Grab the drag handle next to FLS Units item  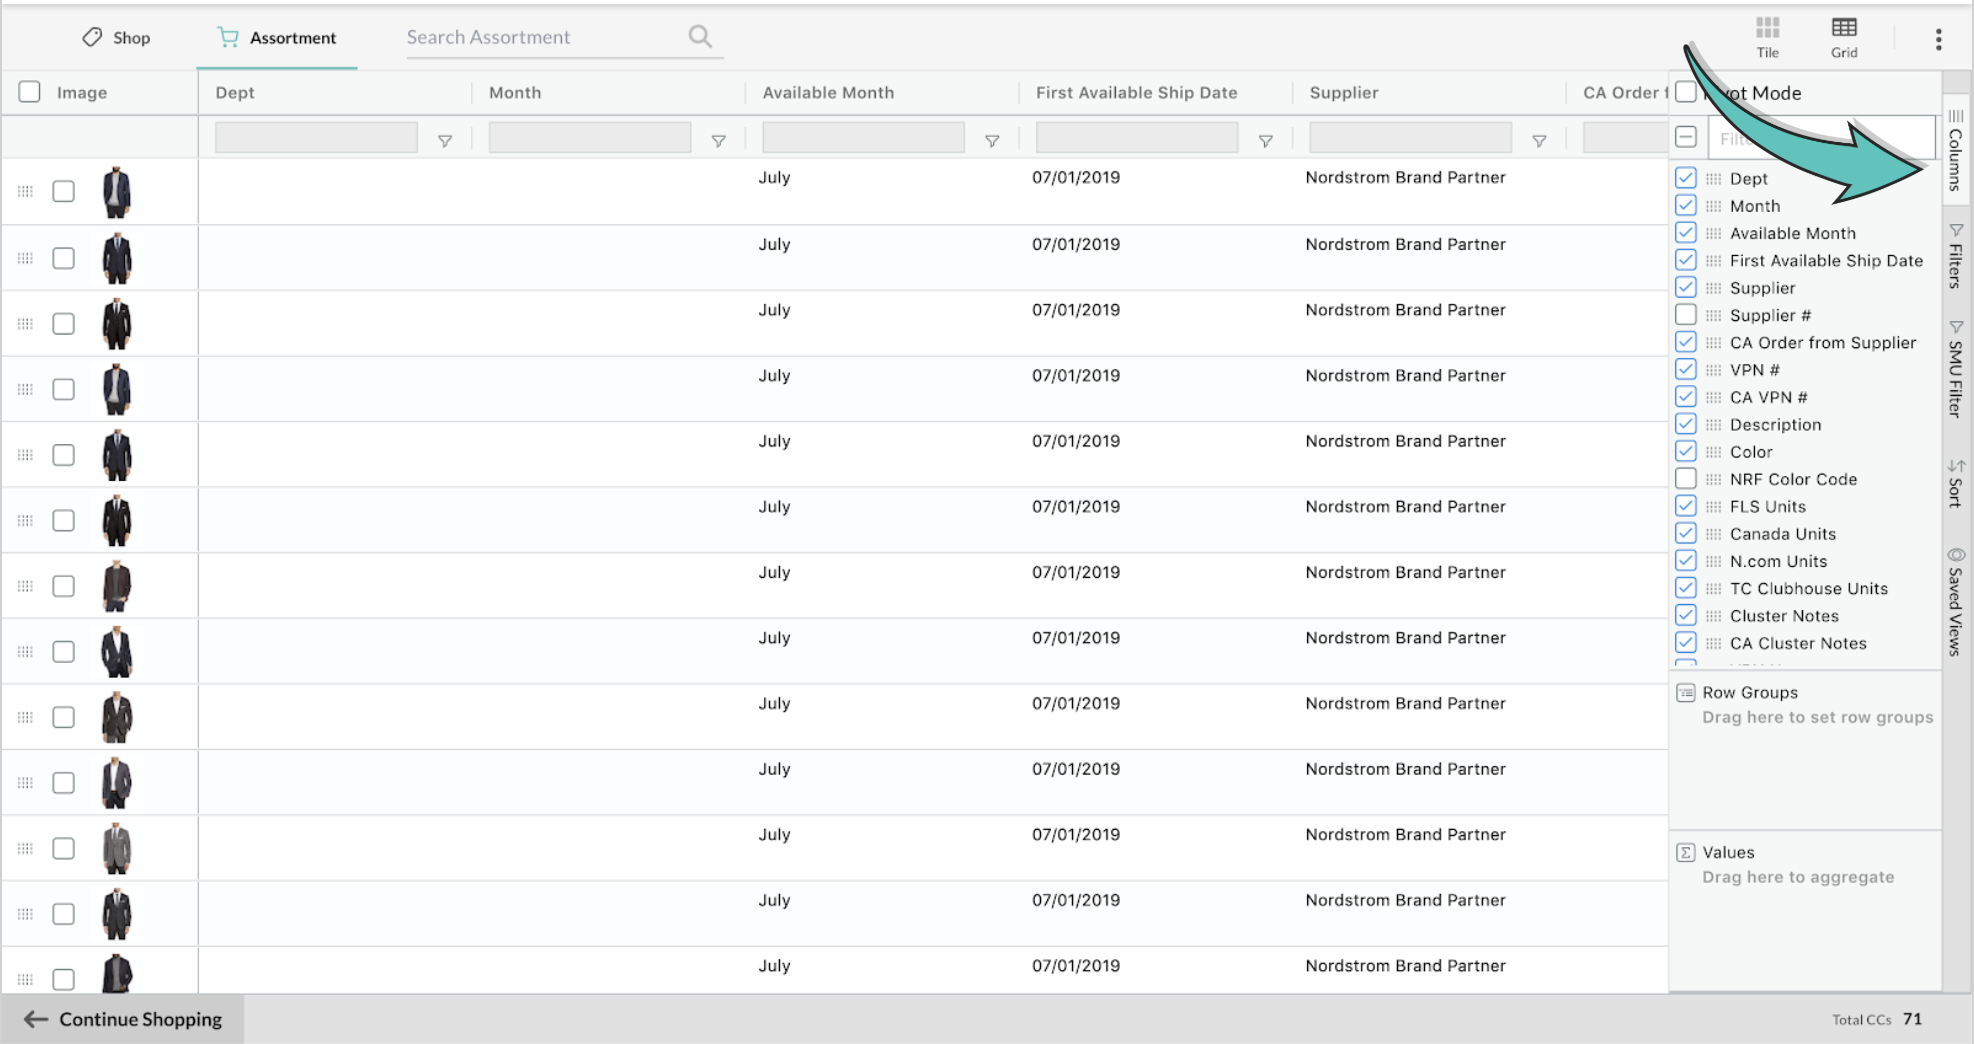coord(1713,507)
